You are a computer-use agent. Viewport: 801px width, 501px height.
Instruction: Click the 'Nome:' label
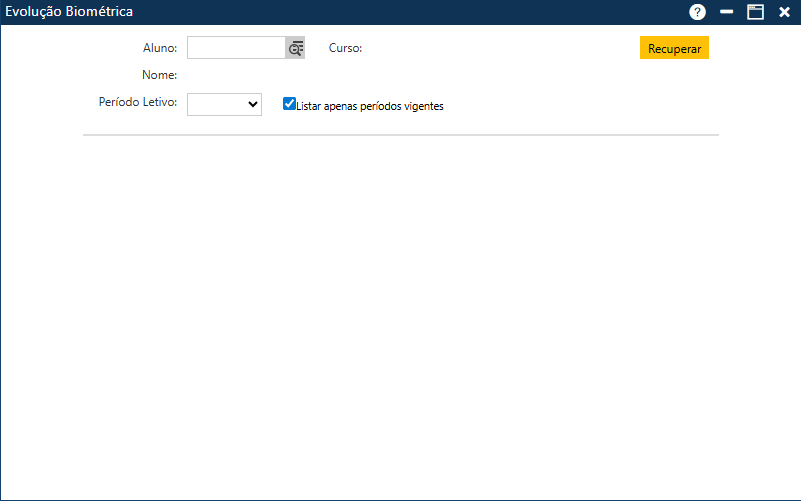(x=159, y=75)
